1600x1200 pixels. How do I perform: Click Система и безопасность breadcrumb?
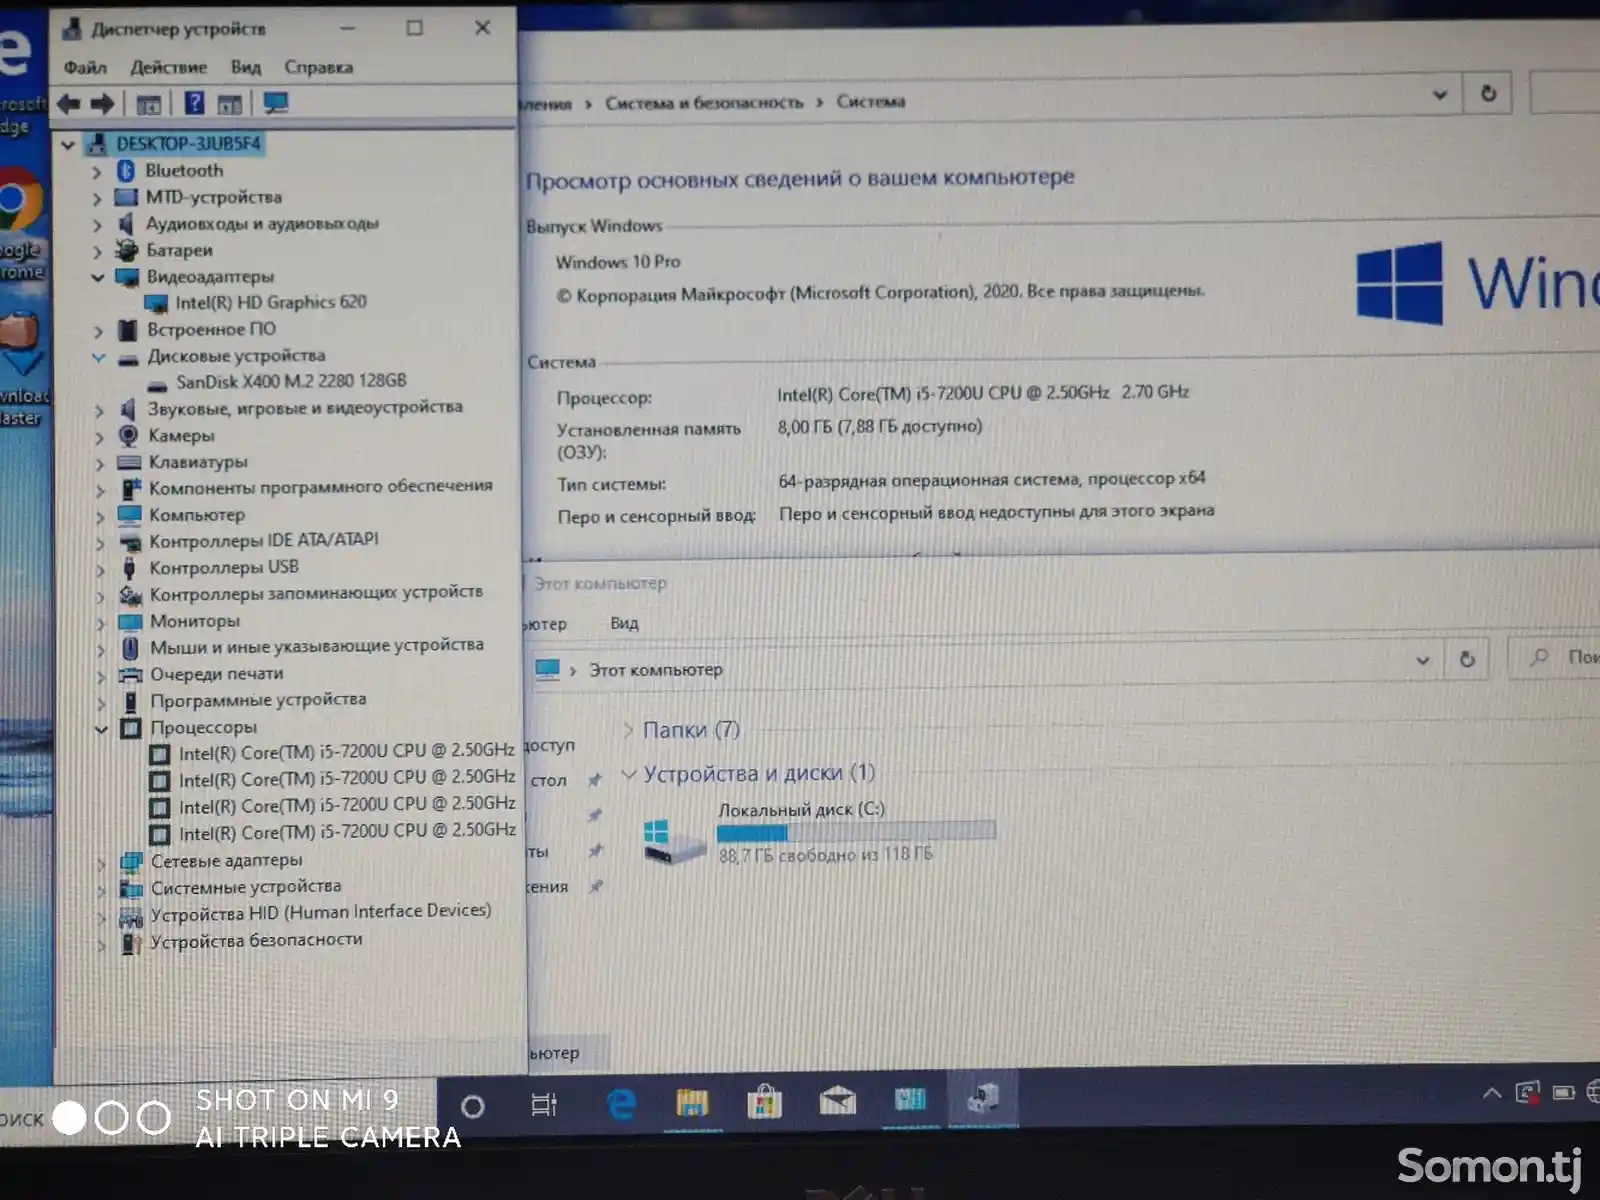click(x=704, y=103)
